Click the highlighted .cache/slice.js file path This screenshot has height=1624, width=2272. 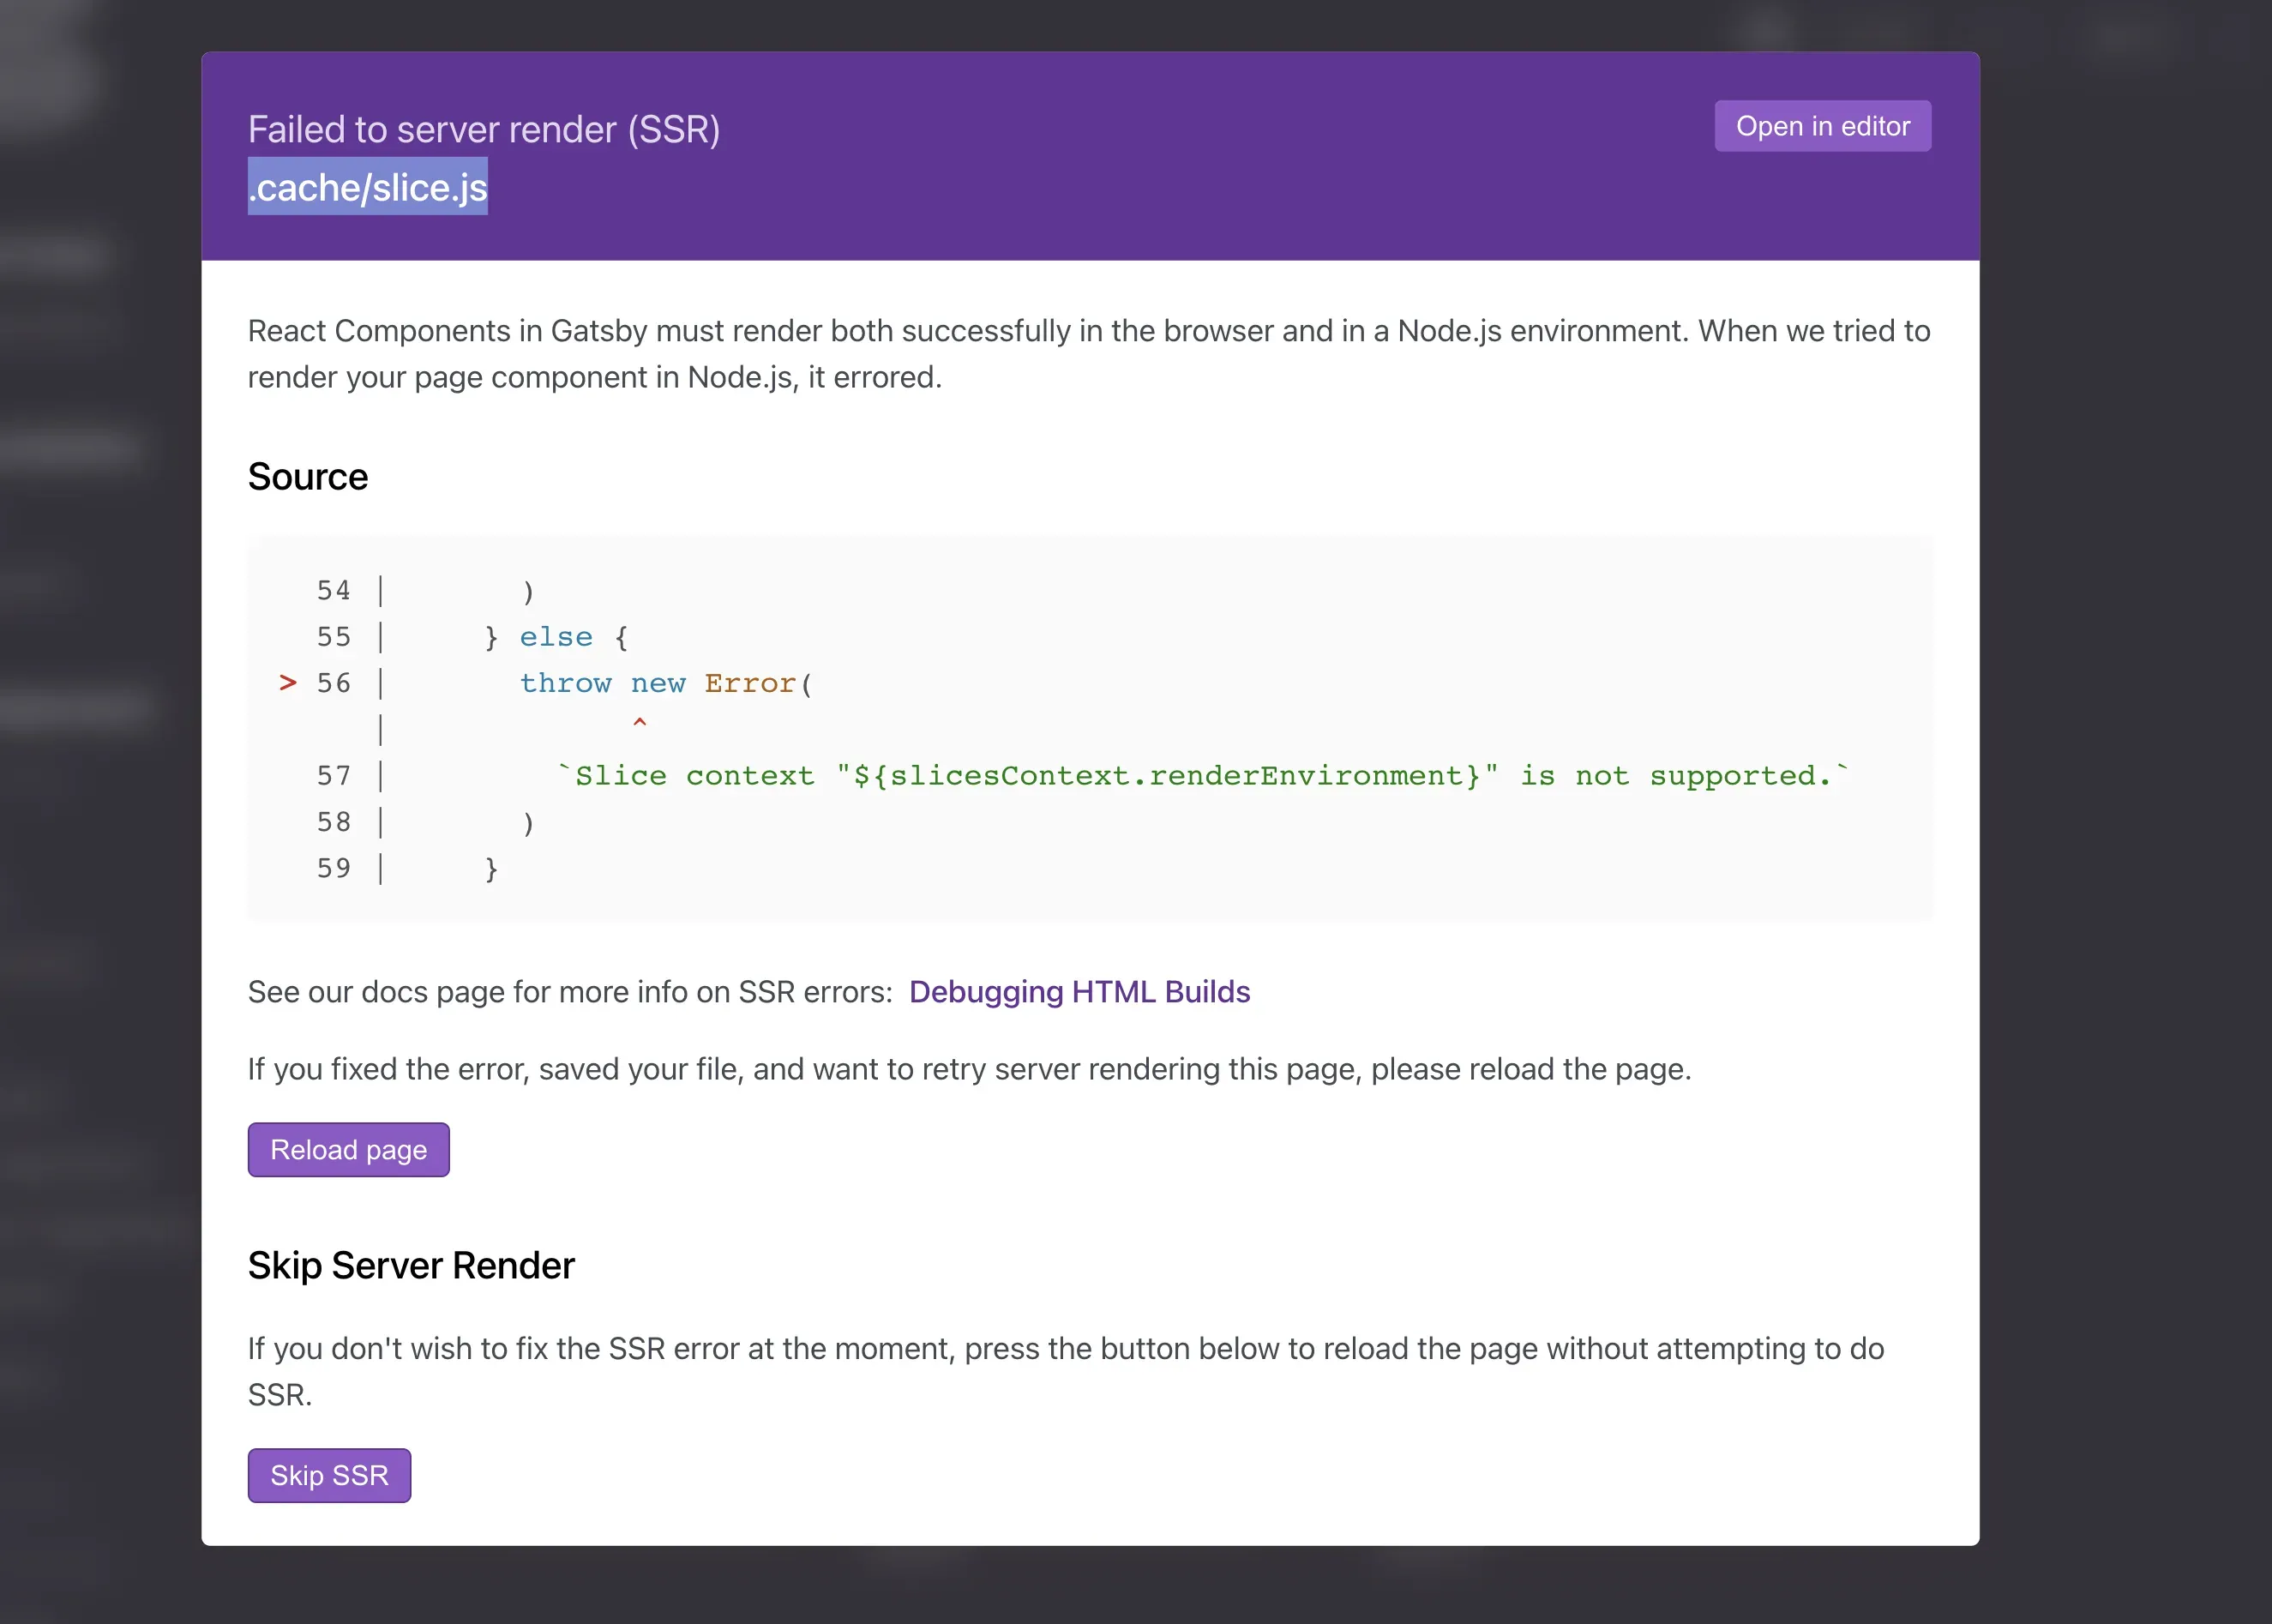click(x=368, y=188)
